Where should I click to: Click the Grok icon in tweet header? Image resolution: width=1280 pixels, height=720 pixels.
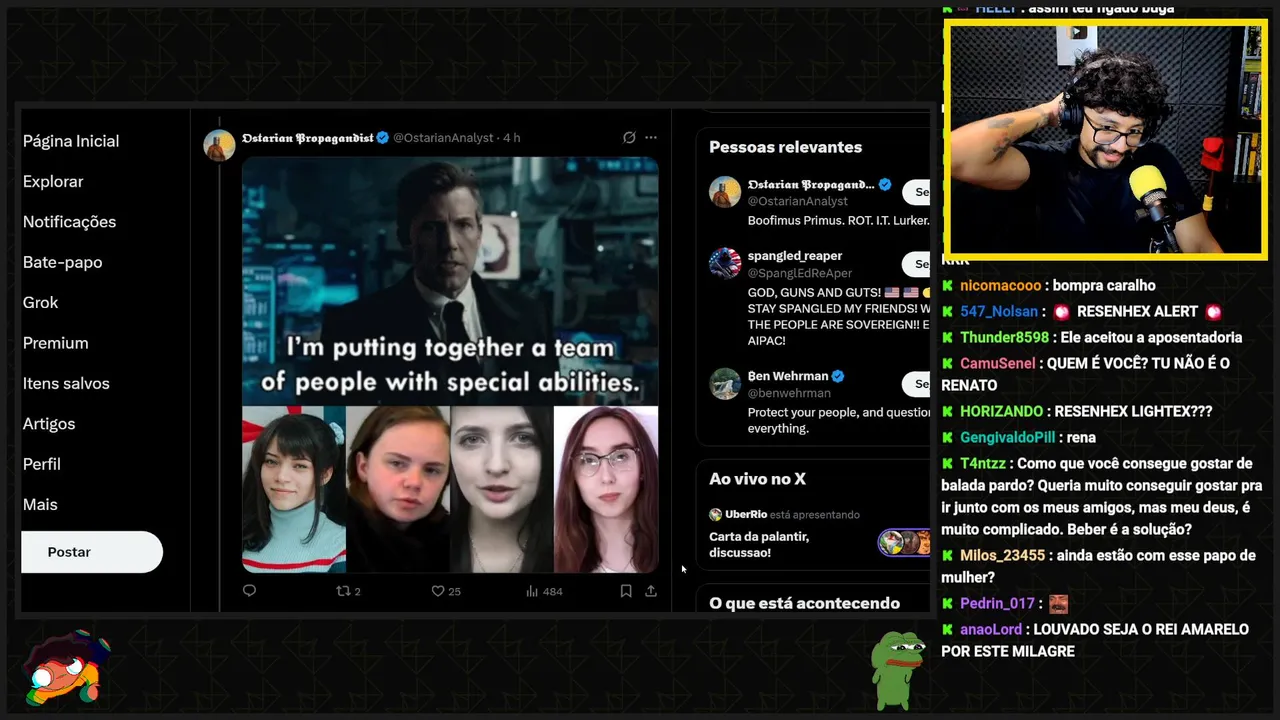[x=629, y=138]
